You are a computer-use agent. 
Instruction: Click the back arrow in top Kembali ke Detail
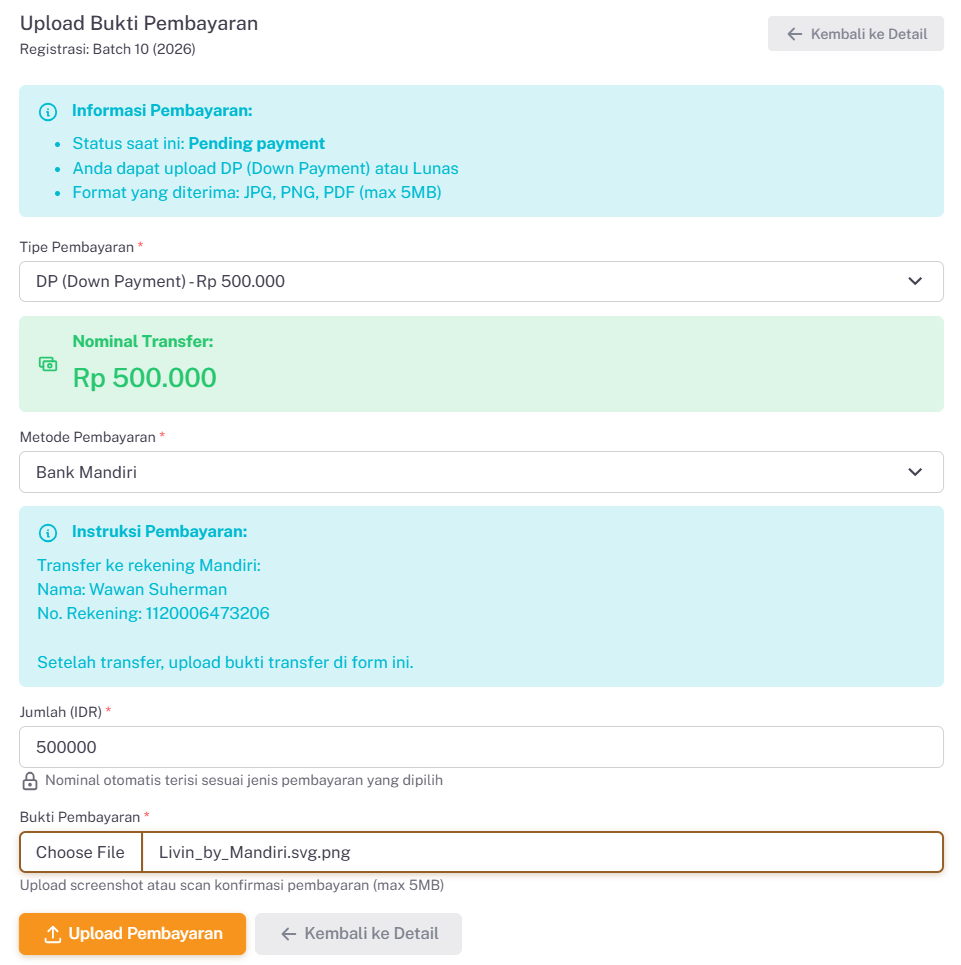pos(794,33)
